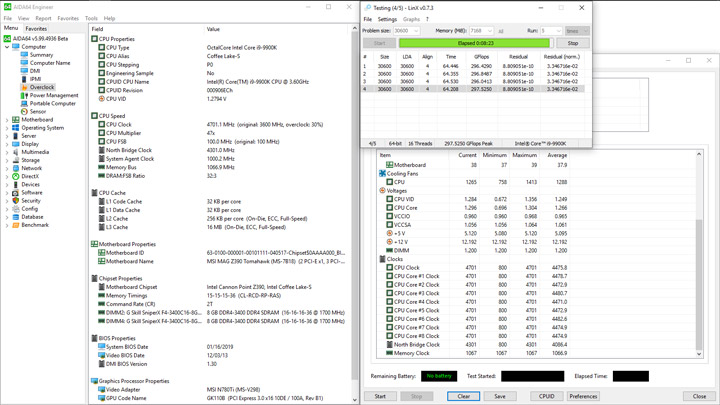This screenshot has height=405, width=720.
Task: Select the Database node icon
Action: [16, 217]
